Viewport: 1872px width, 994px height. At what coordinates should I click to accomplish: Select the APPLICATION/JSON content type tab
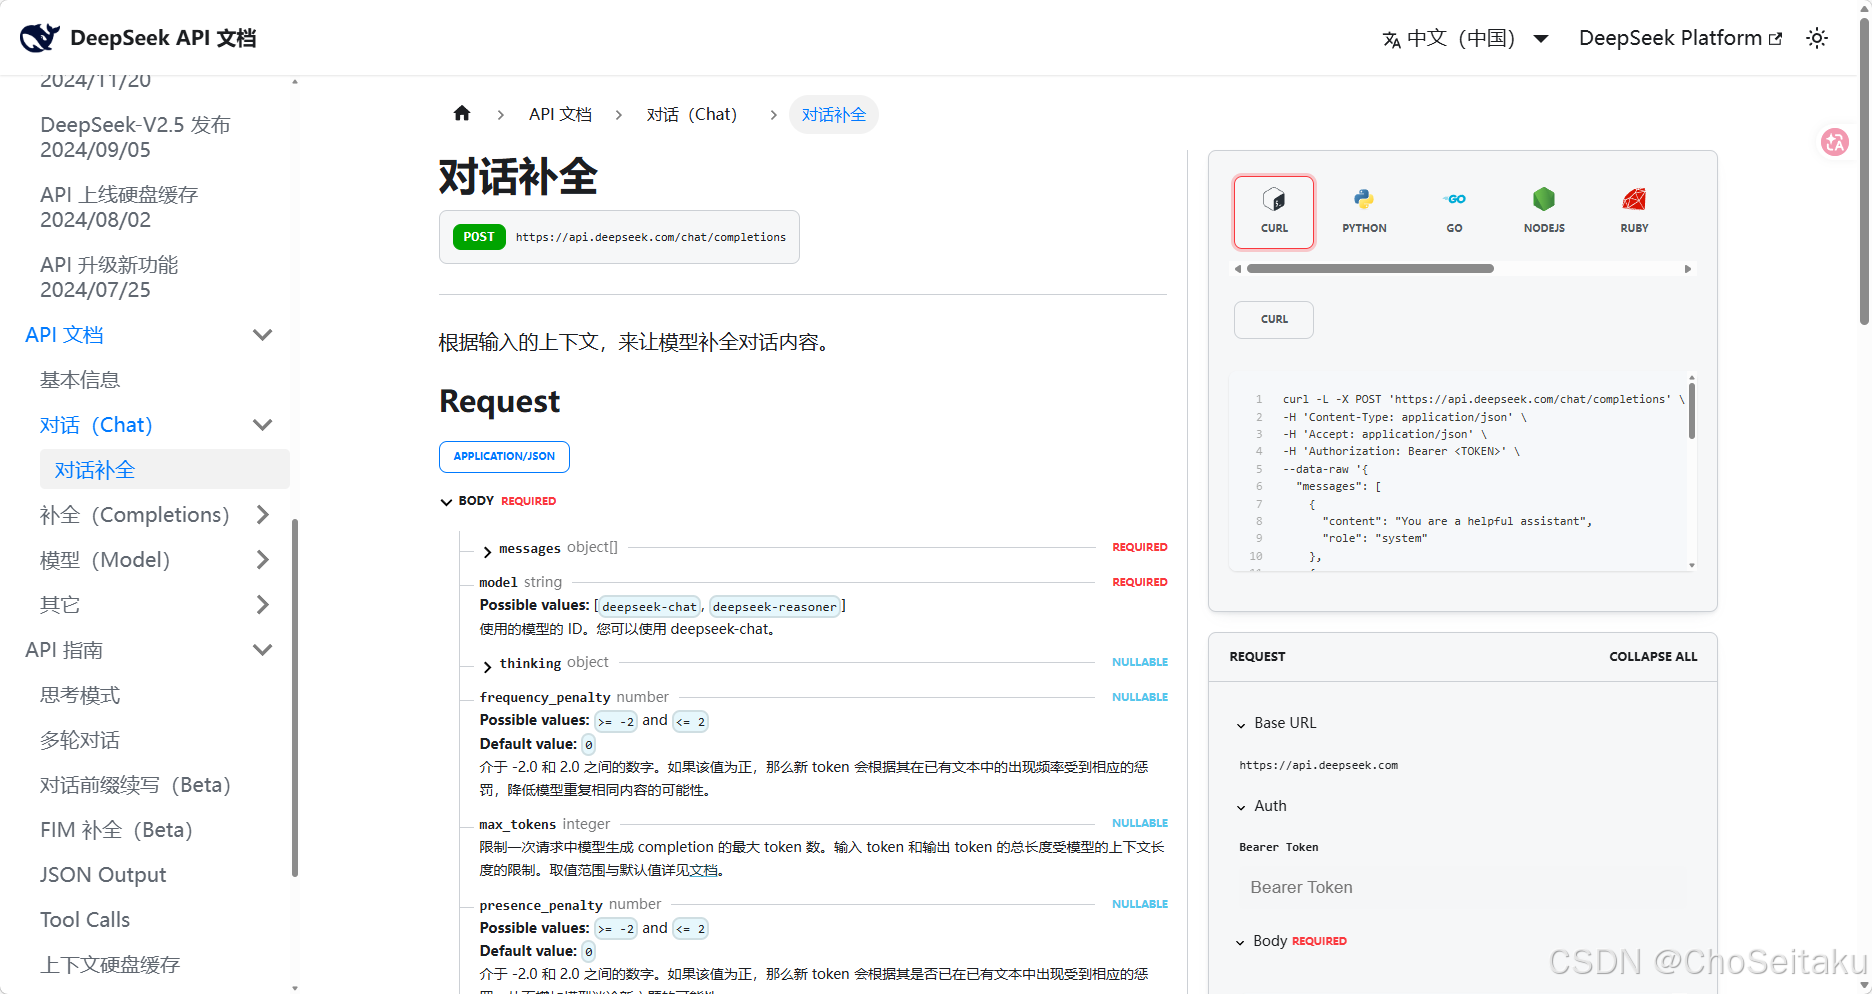point(504,456)
